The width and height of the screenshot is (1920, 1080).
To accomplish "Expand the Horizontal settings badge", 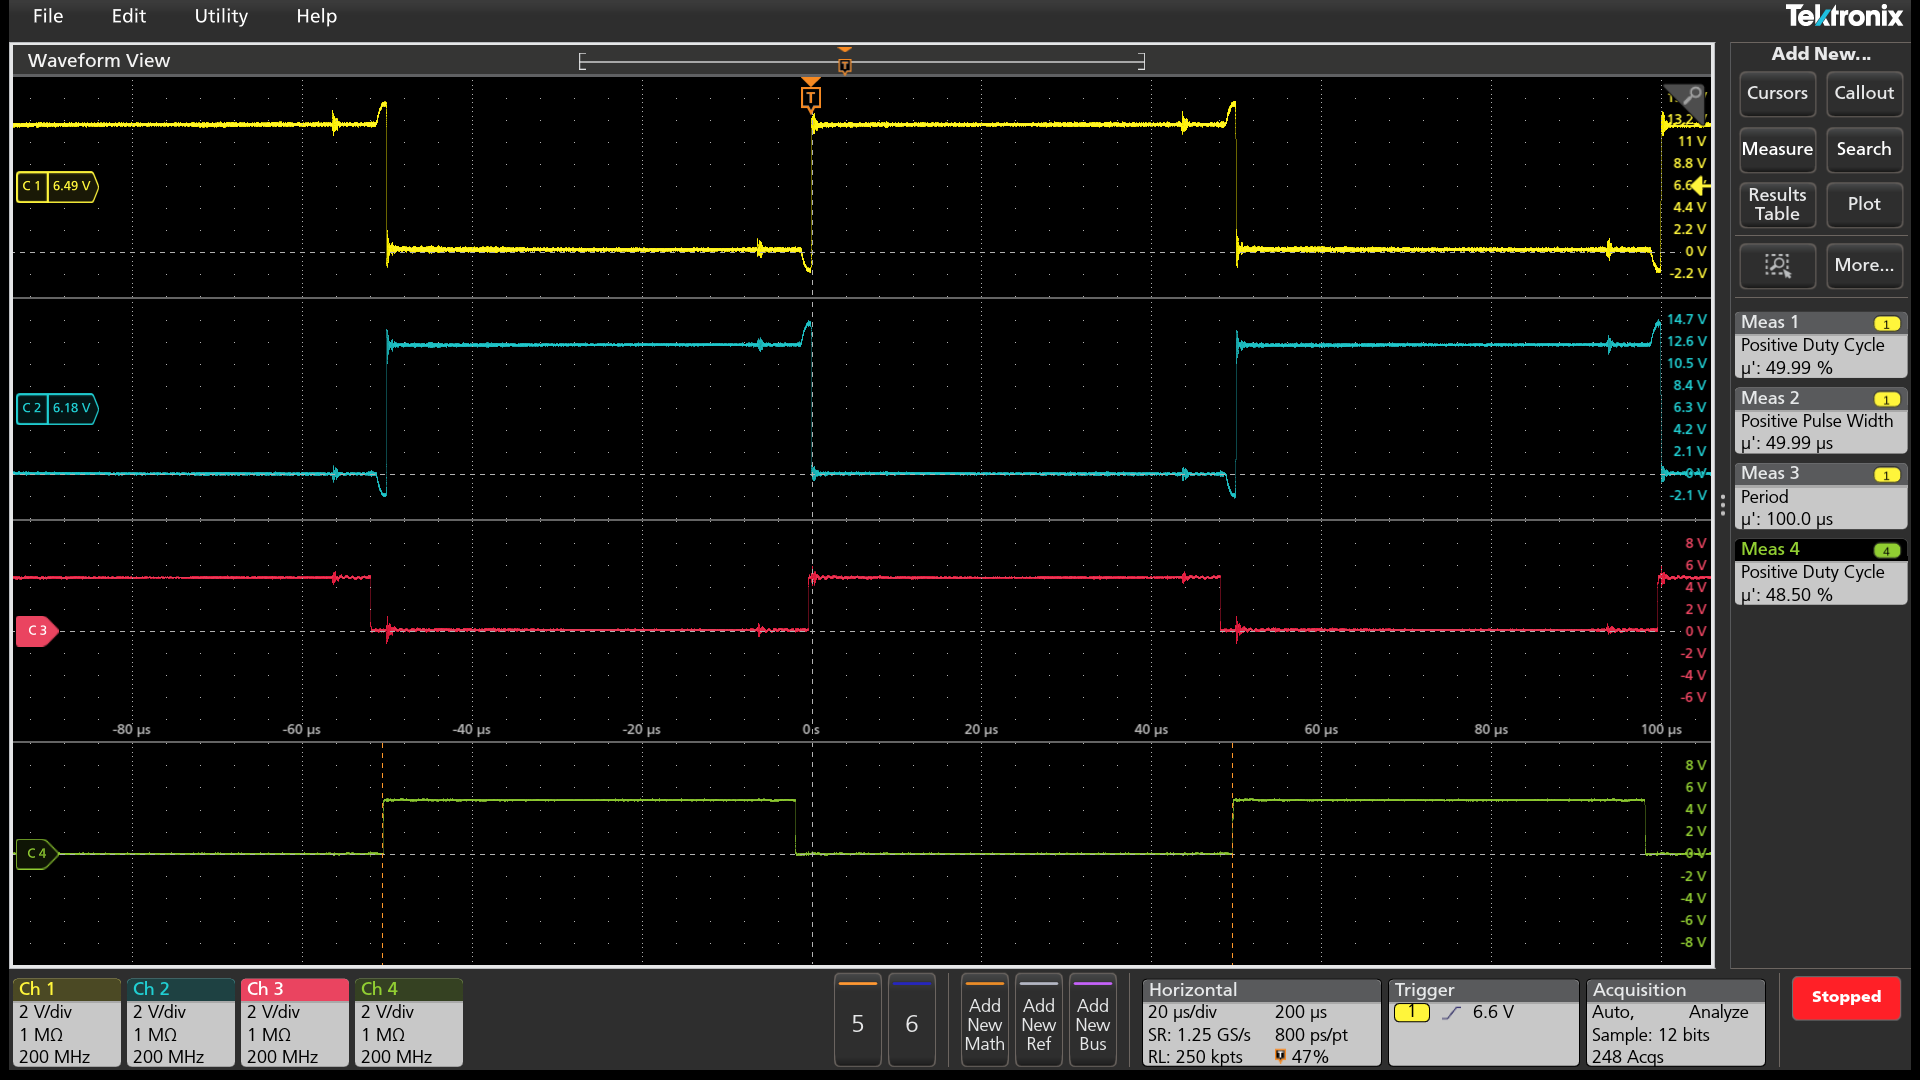I will pos(1261,1022).
